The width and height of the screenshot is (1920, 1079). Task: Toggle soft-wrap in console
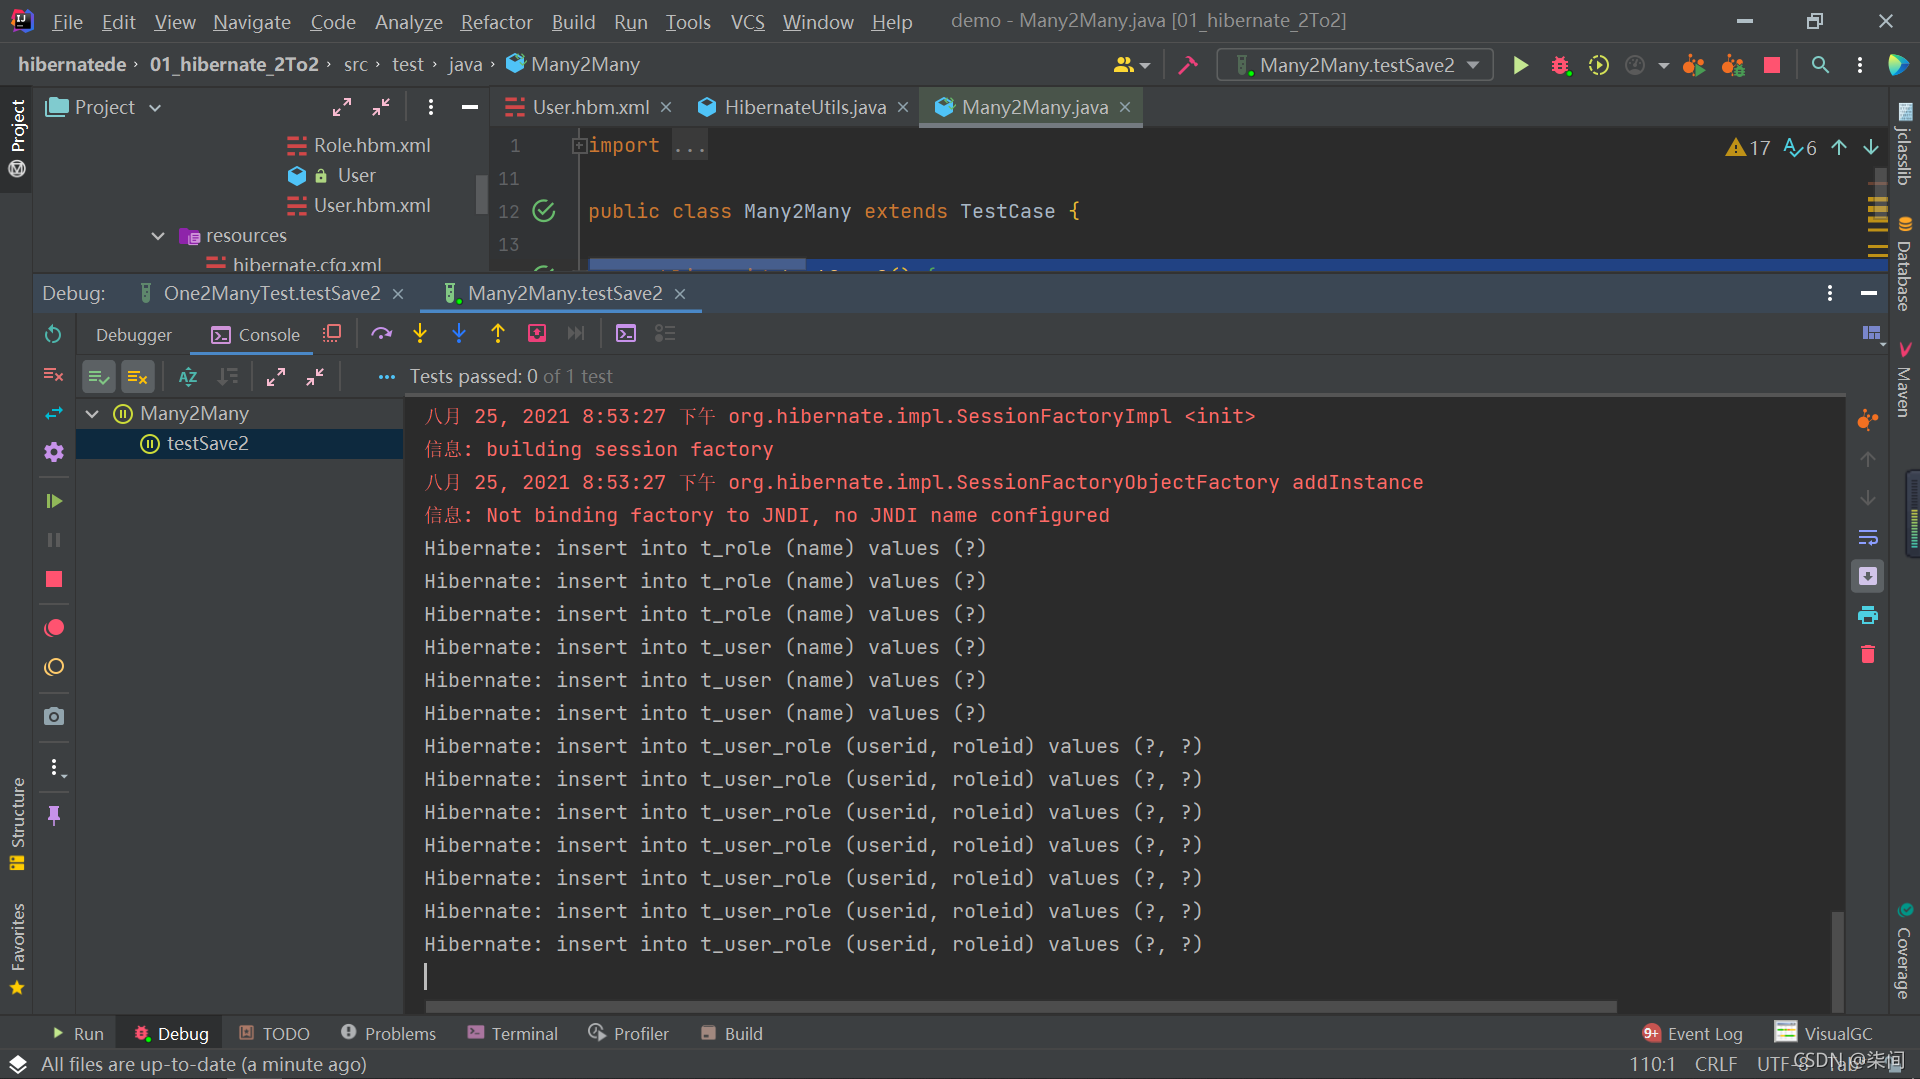[x=1867, y=538]
